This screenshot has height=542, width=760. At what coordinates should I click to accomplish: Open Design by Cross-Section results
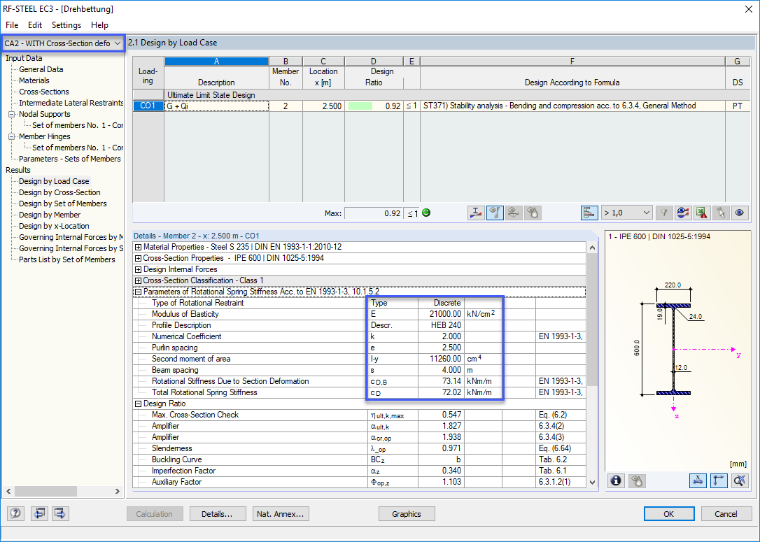(x=59, y=192)
